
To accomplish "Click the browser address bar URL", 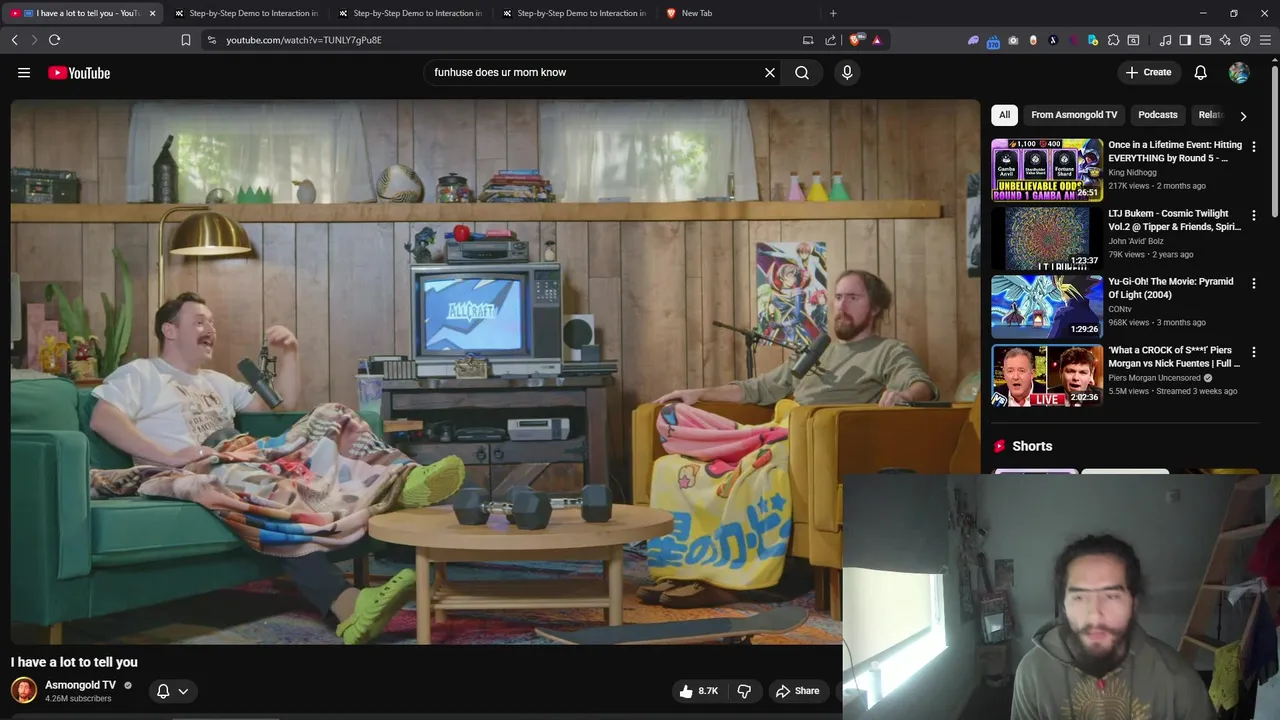I will (304, 40).
